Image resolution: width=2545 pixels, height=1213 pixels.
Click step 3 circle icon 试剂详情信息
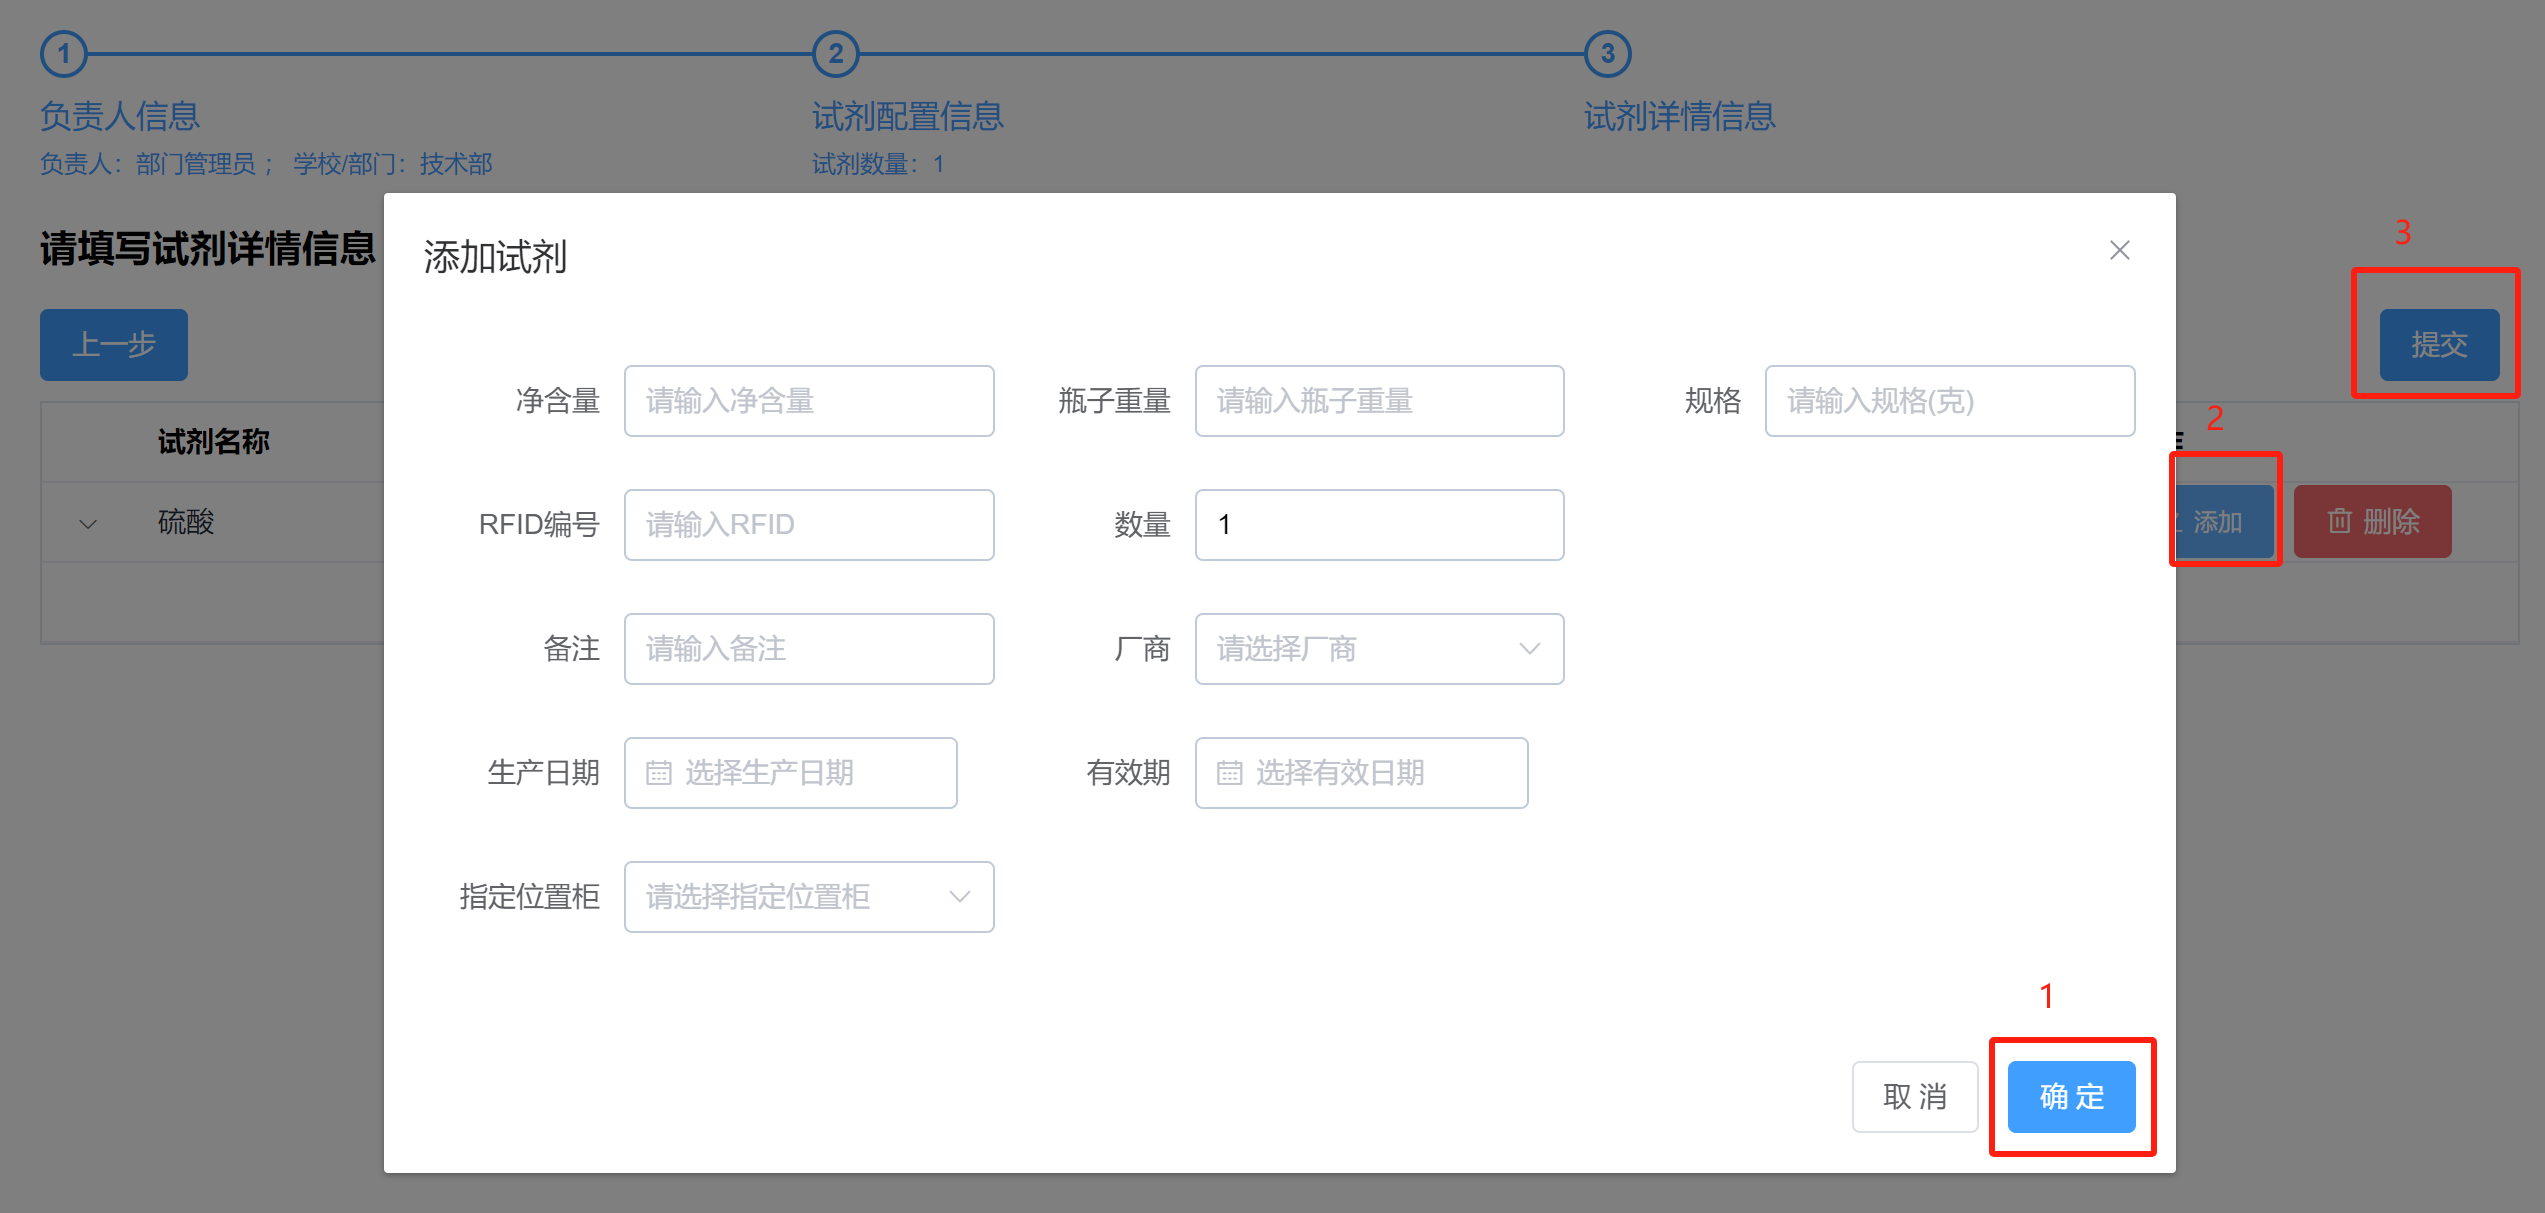point(1608,54)
